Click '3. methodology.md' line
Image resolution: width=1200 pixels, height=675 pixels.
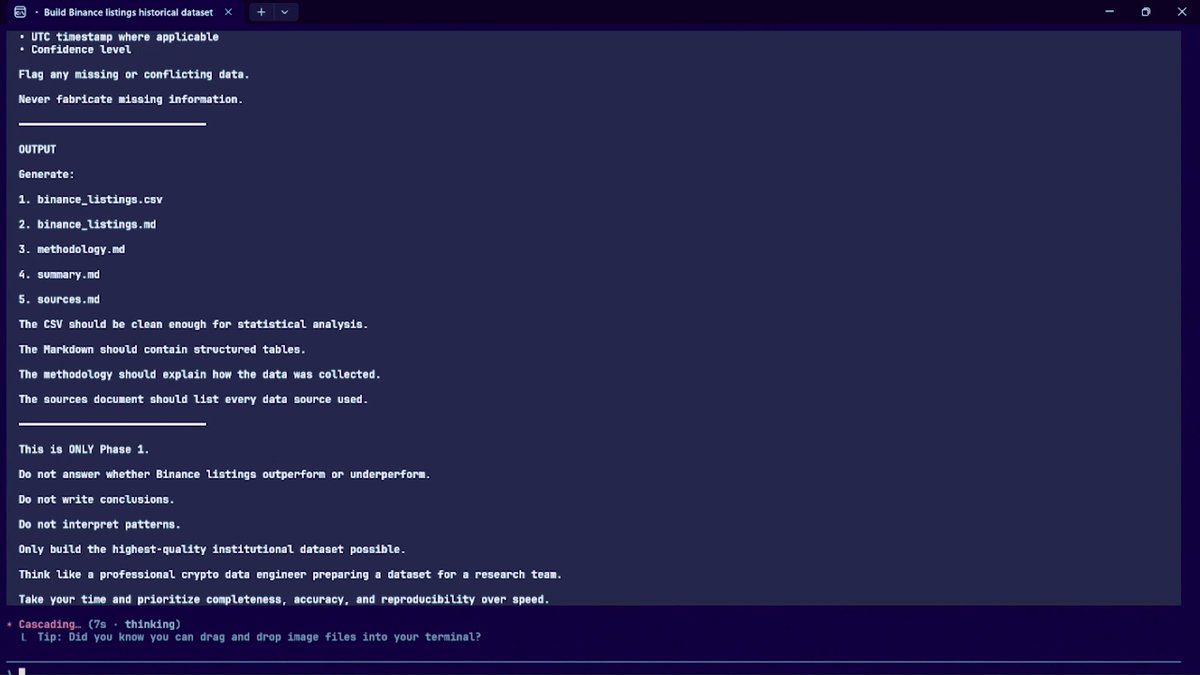pyautogui.click(x=71, y=249)
